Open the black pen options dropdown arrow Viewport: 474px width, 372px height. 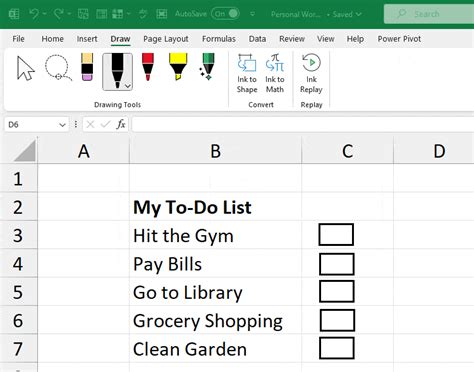coord(128,86)
